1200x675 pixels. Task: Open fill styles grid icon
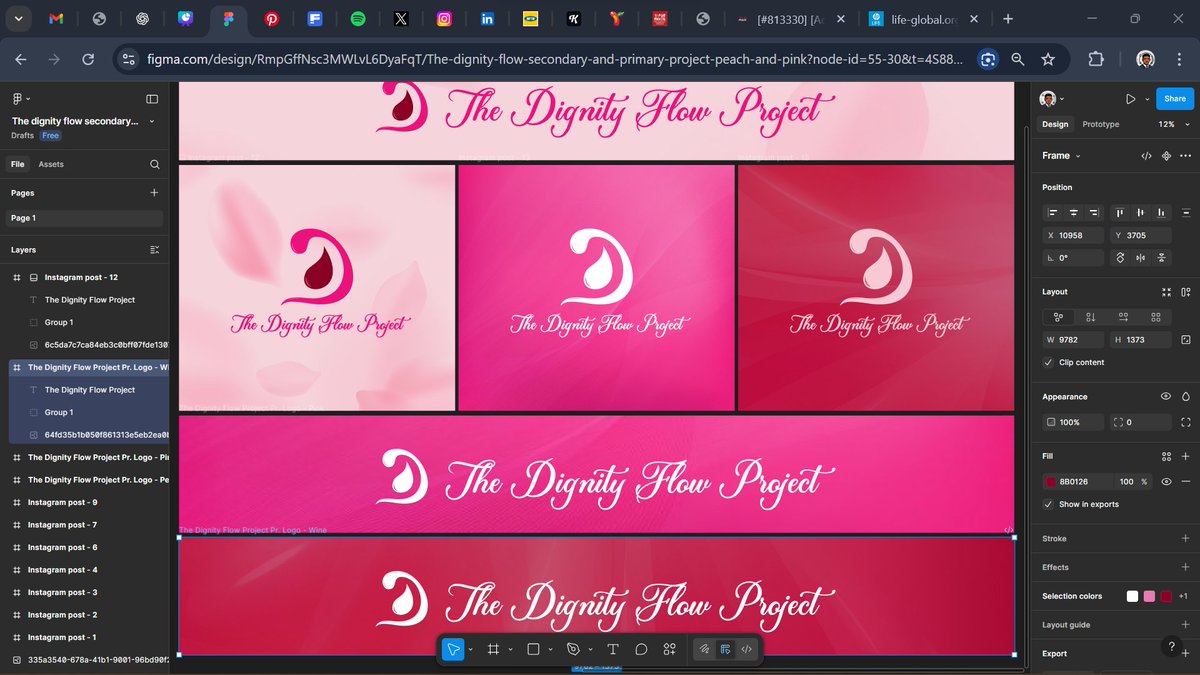[1166, 456]
